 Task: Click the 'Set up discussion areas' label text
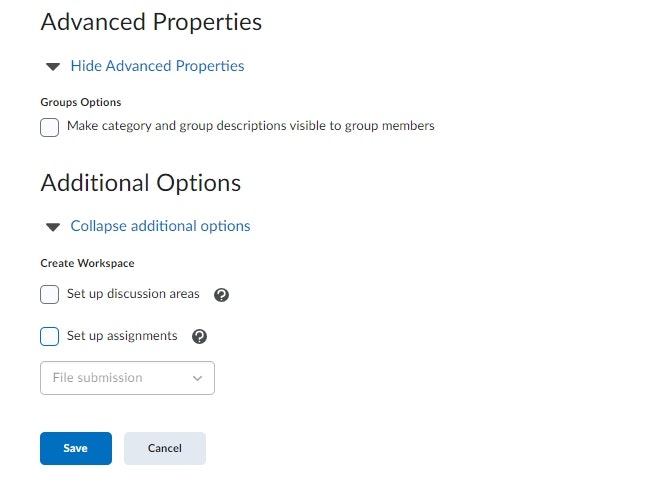click(133, 294)
